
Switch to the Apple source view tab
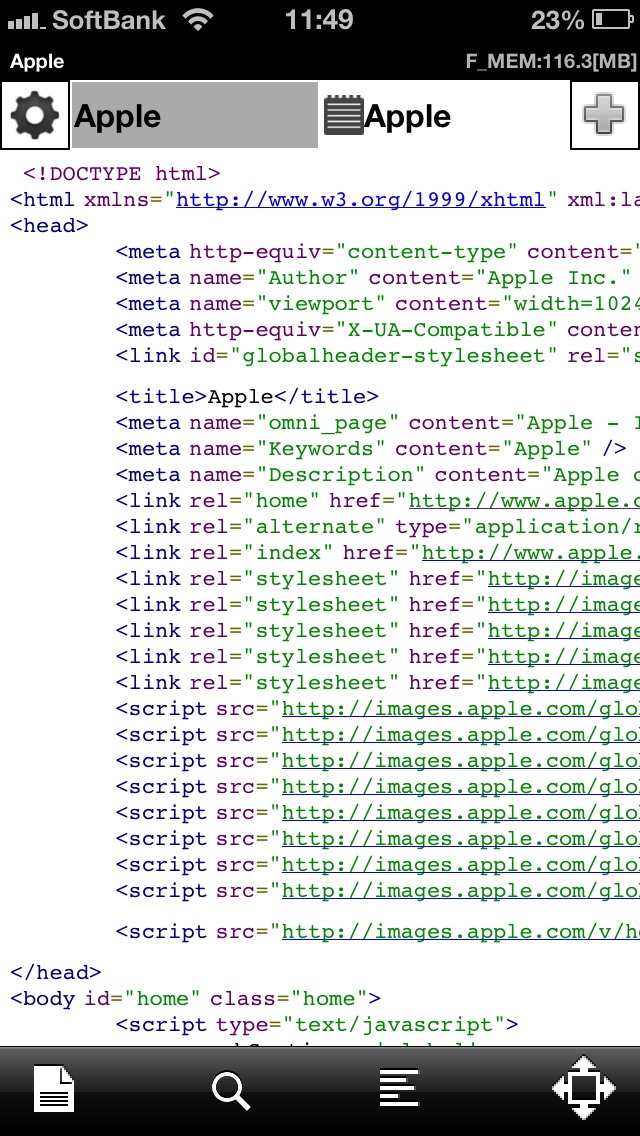(444, 115)
